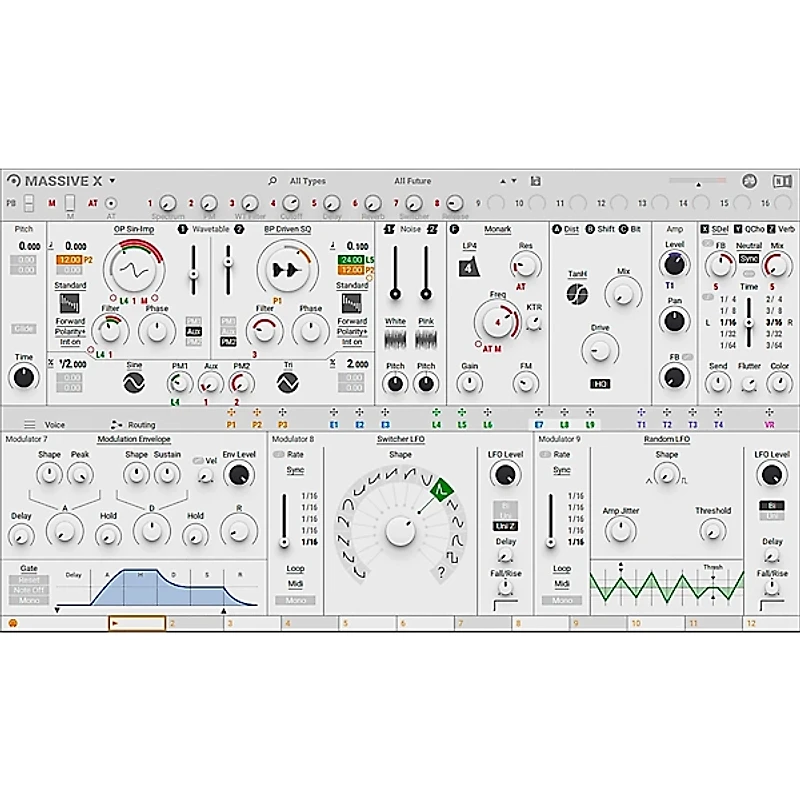Viewport: 800px width, 800px height.
Task: Enable Sync in the SDel effect
Action: [x=749, y=258]
